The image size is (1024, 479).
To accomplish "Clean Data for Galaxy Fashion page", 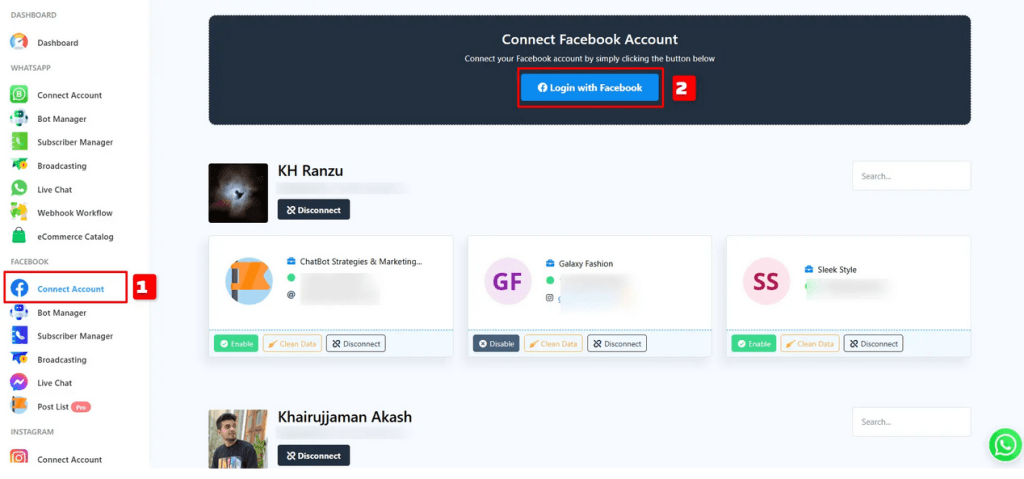I will 552,344.
